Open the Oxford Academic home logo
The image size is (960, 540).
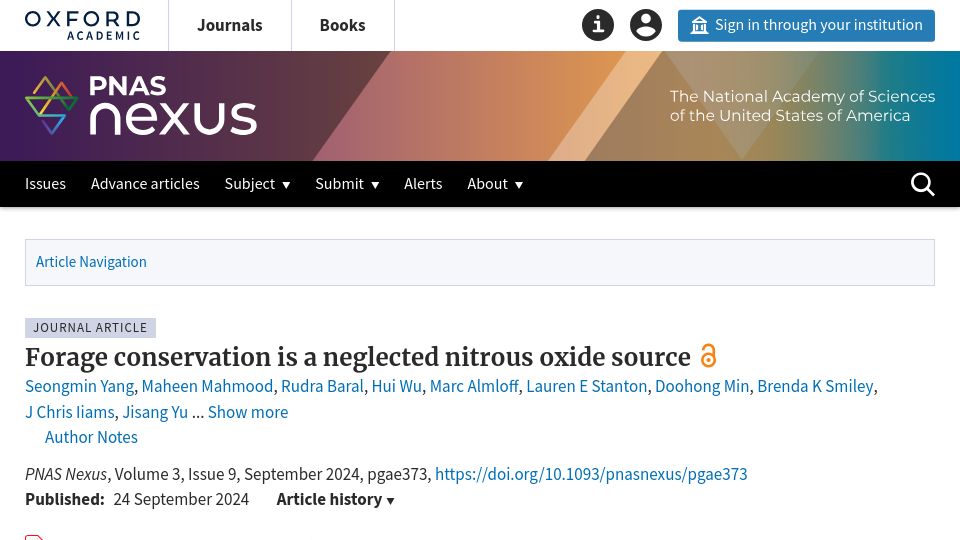(x=83, y=26)
